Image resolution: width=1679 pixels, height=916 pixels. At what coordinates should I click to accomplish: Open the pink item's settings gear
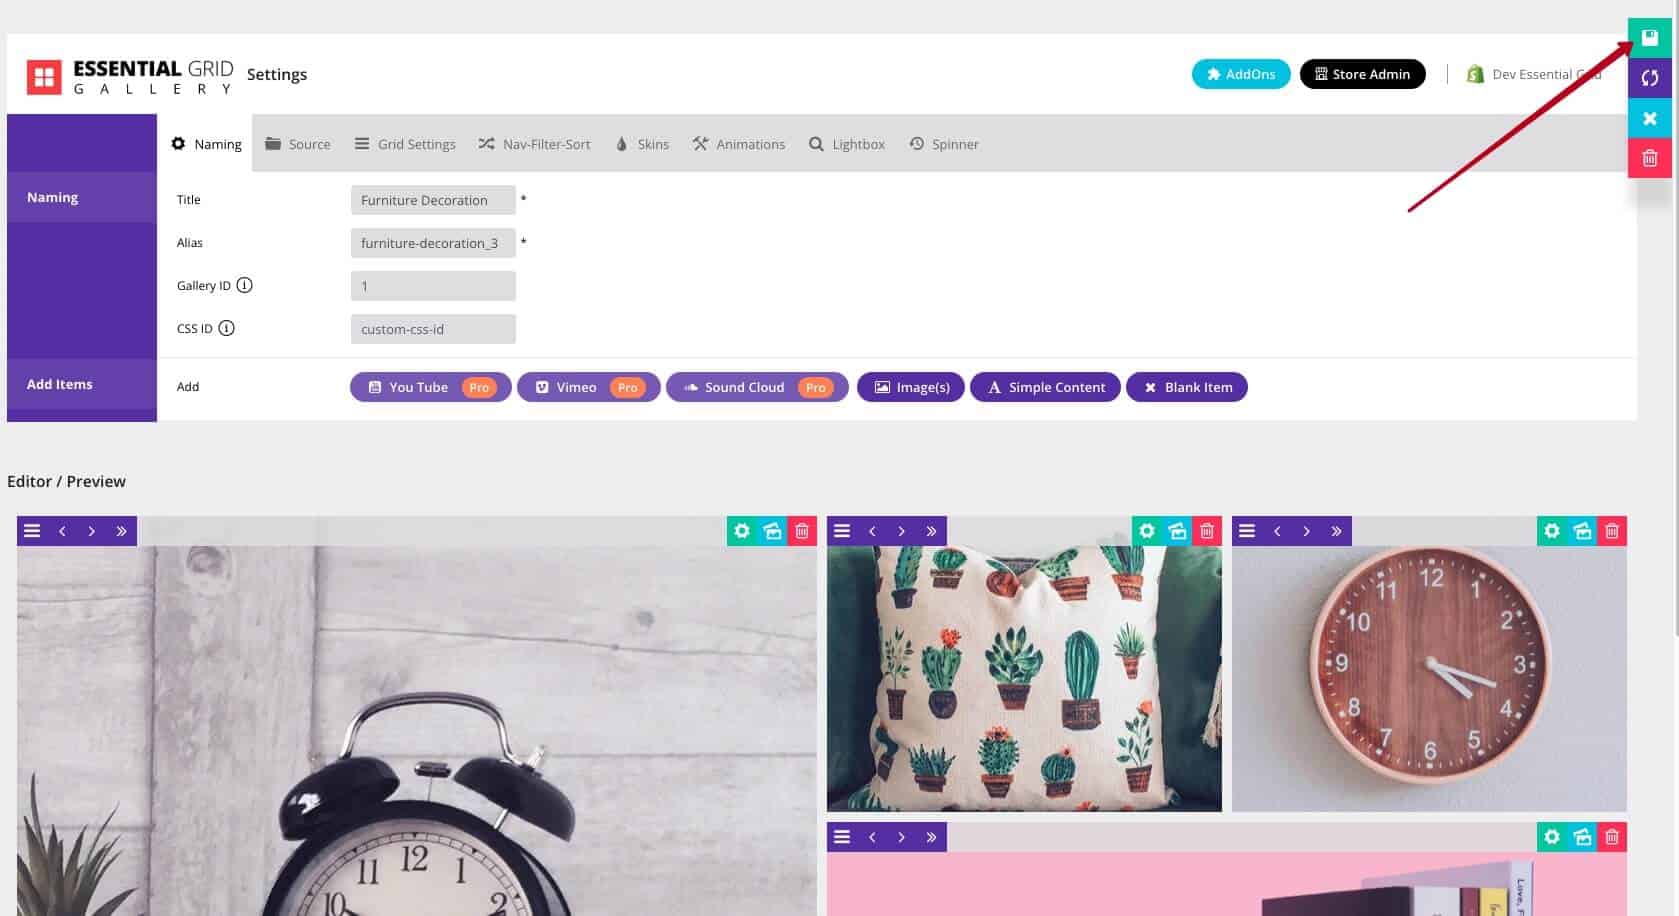pos(1552,837)
